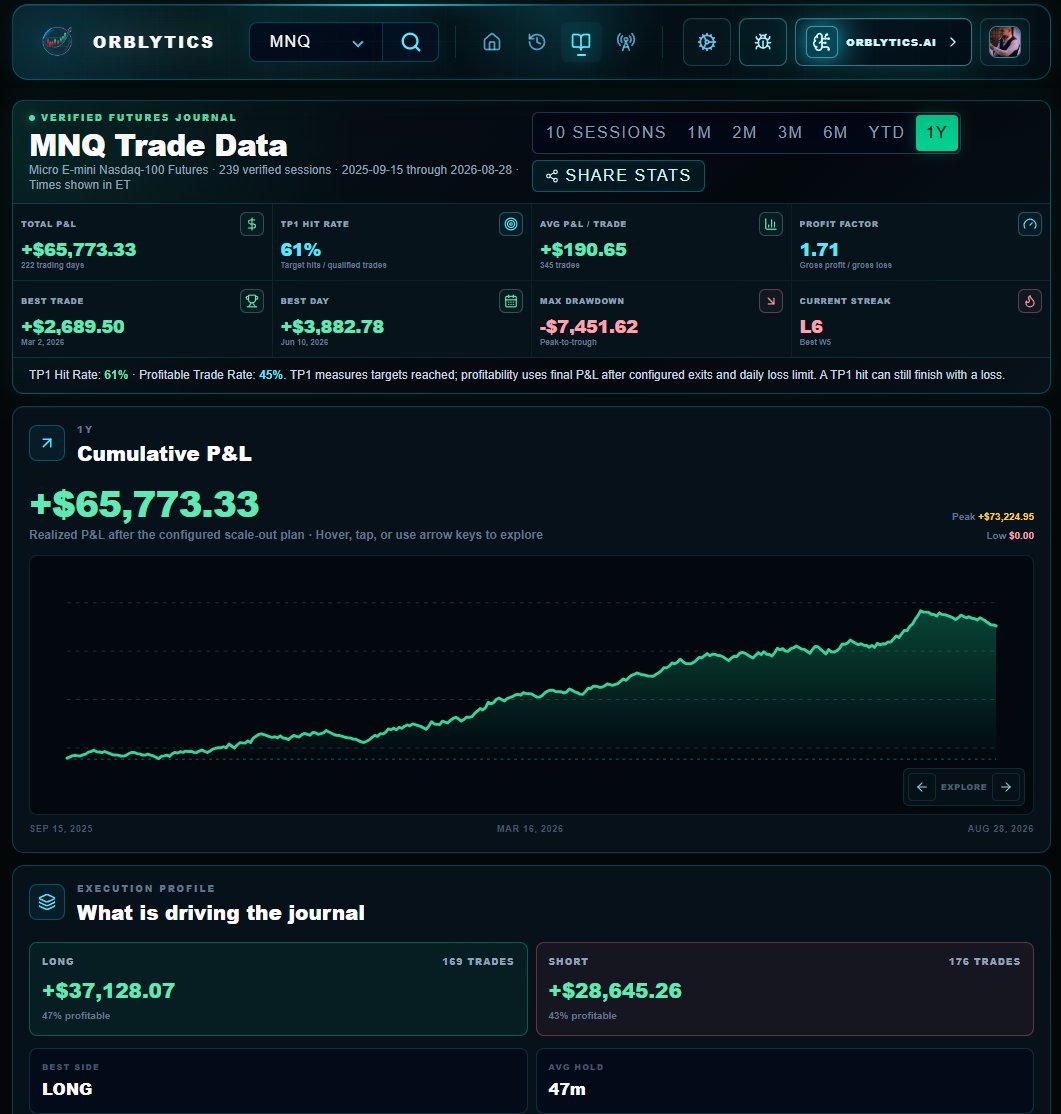
Task: Click the Best Day calendar icon
Action: (x=511, y=301)
